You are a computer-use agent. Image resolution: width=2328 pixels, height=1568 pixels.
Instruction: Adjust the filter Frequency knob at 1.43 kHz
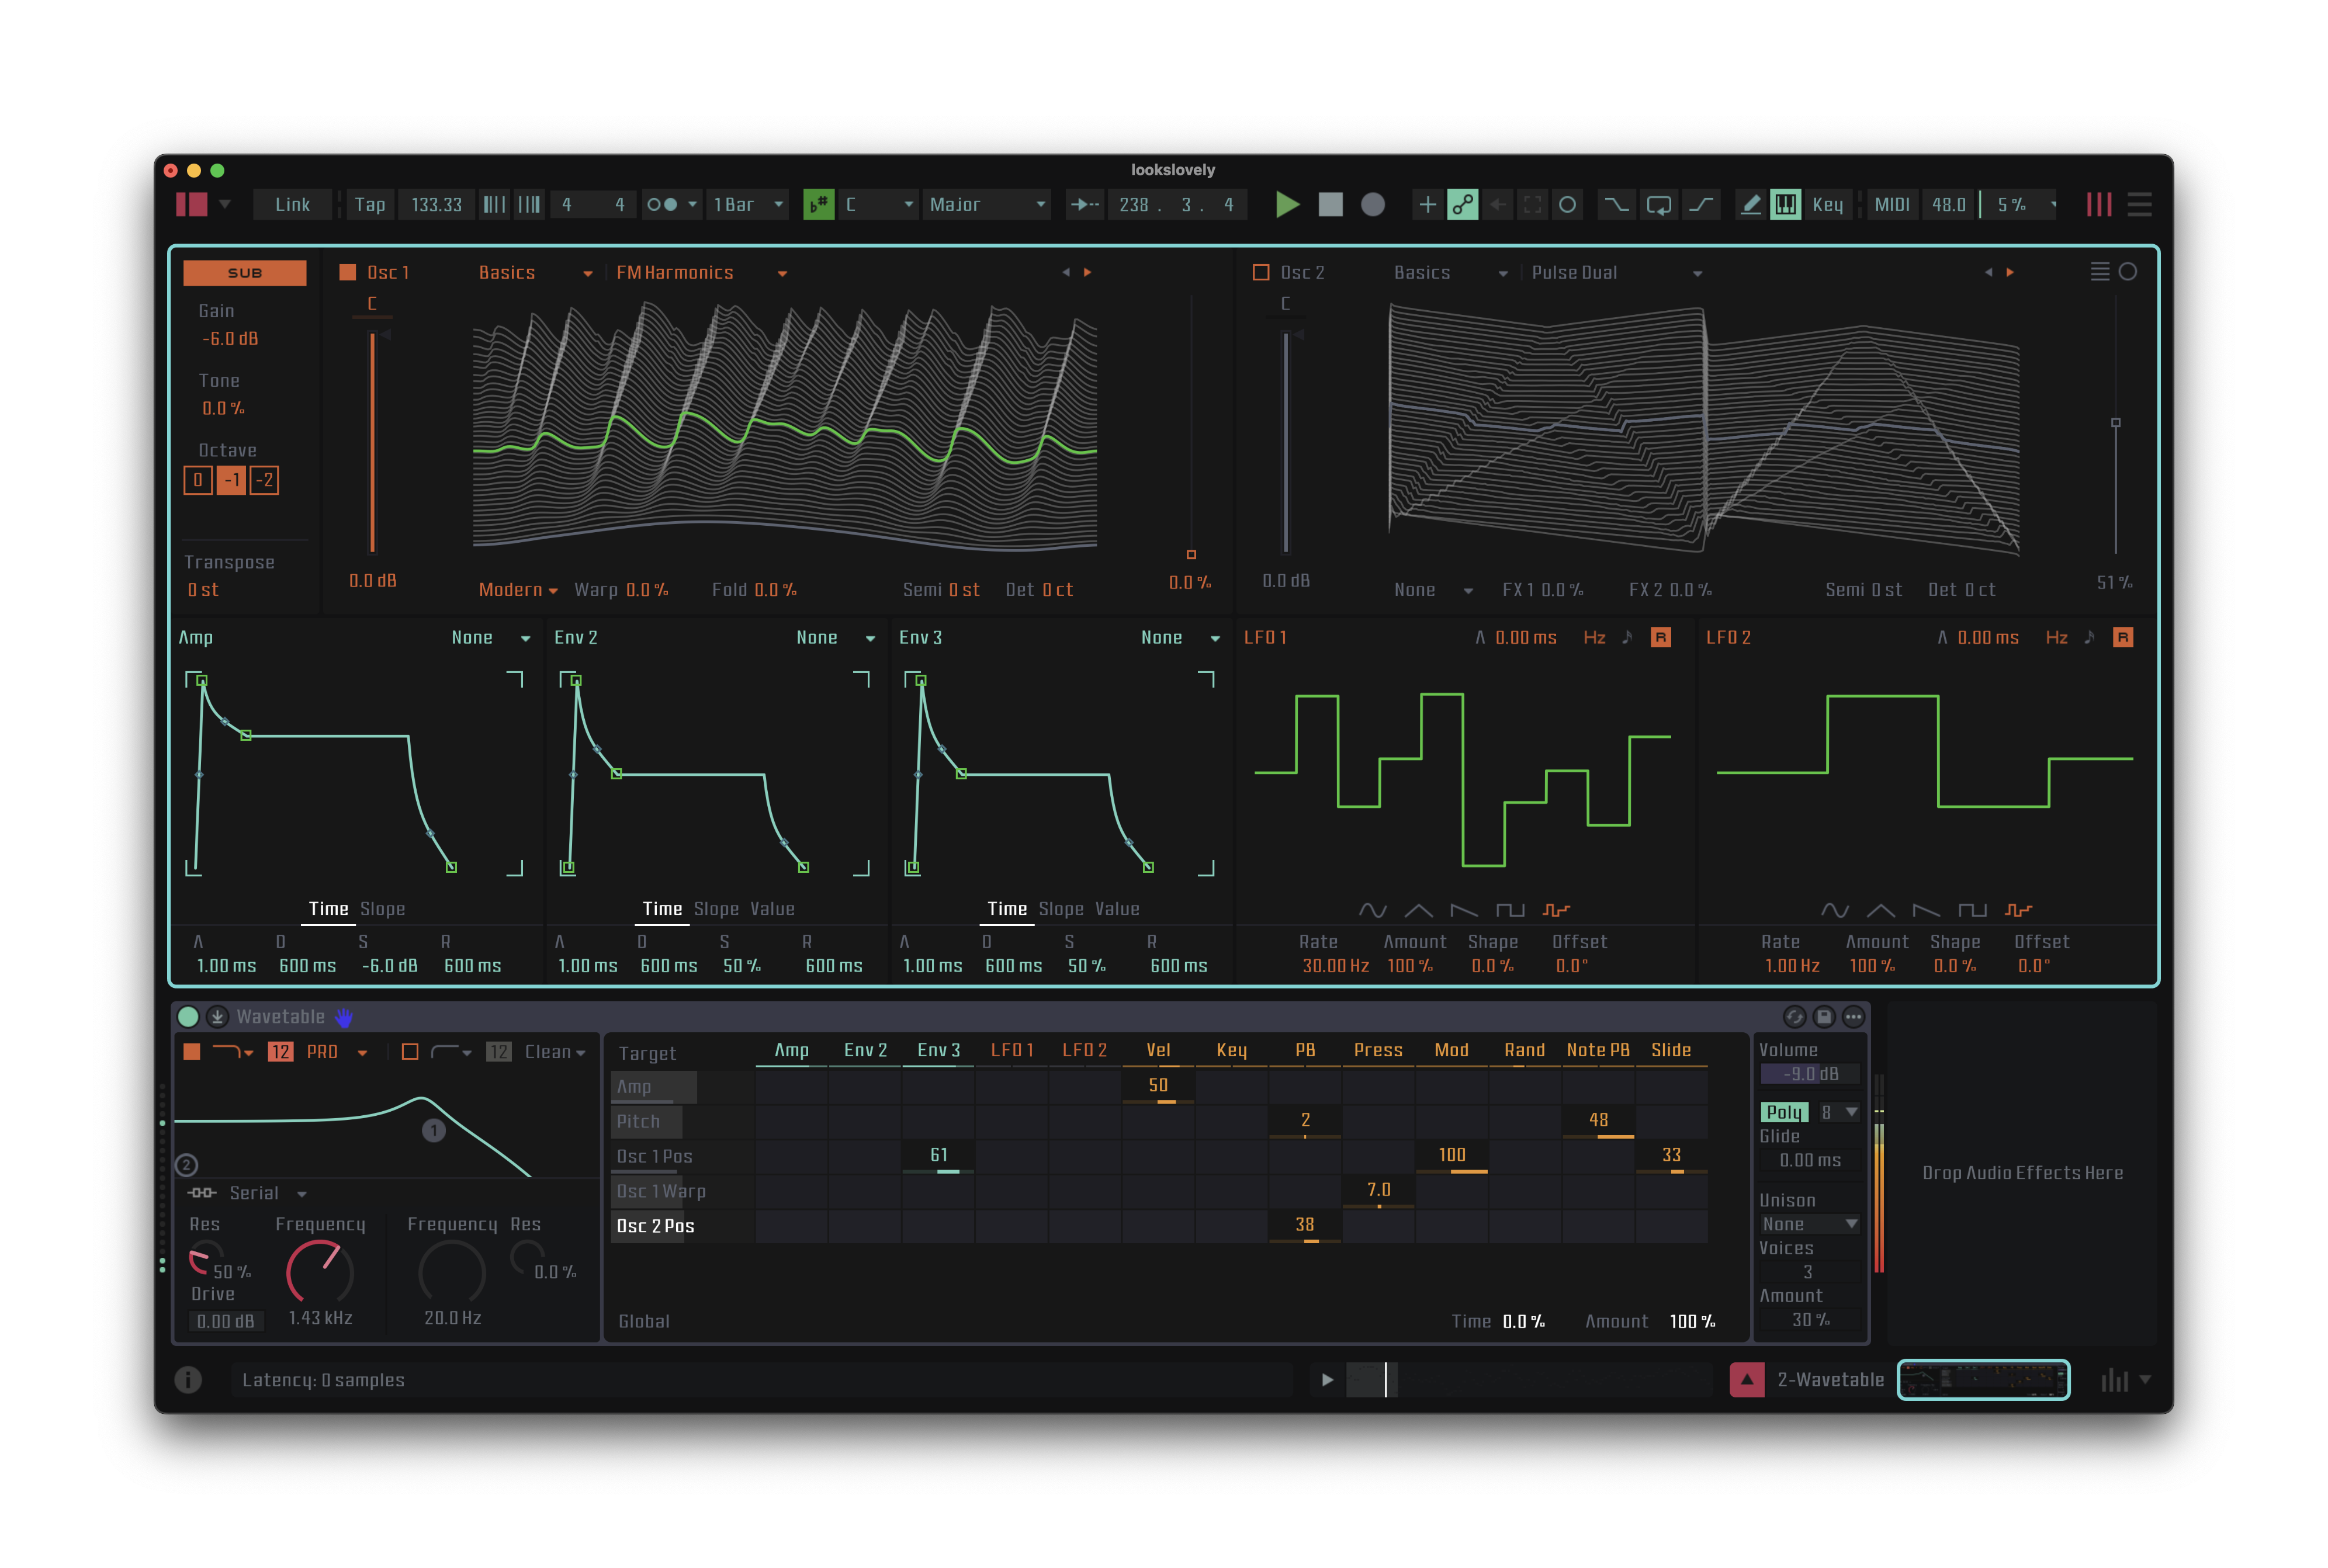pos(320,1272)
